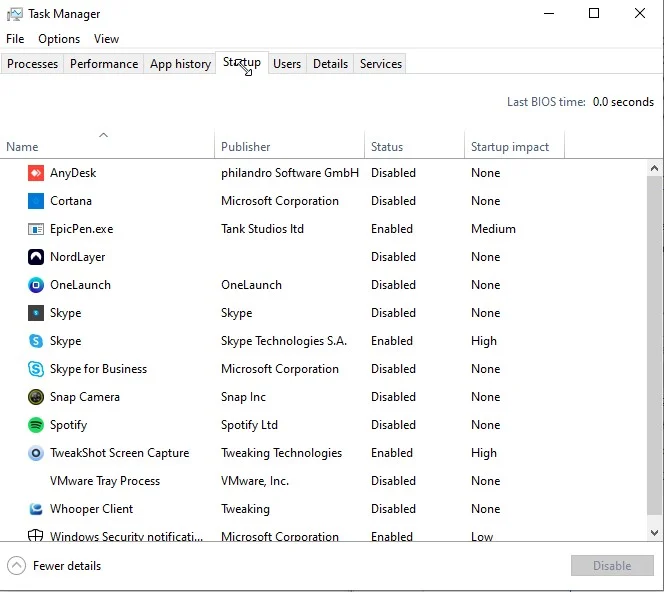This screenshot has width=664, height=592.
Task: Sort by the Name column header
Action: pos(107,147)
